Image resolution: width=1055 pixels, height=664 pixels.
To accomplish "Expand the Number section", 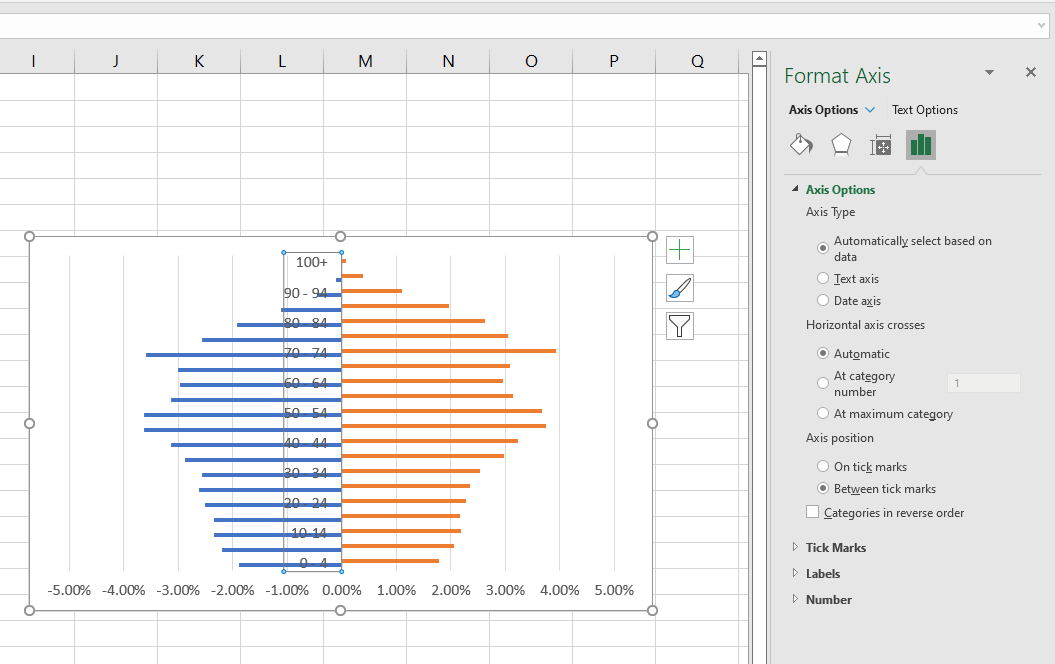I will pyautogui.click(x=826, y=599).
